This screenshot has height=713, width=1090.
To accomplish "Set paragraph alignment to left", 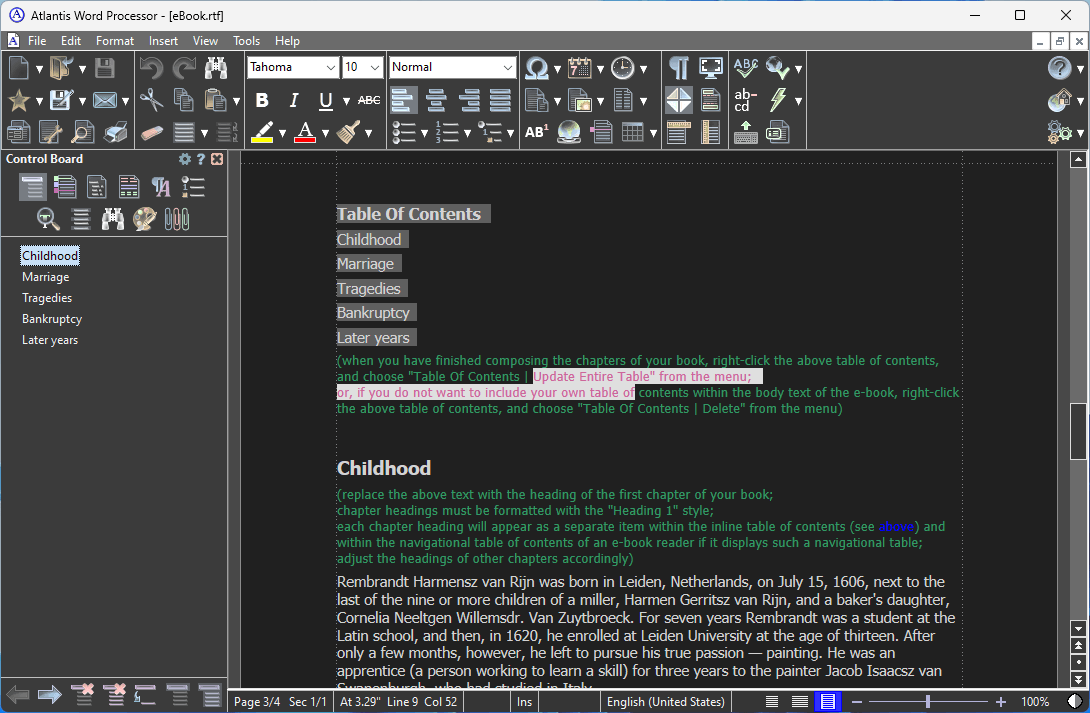I will point(403,100).
